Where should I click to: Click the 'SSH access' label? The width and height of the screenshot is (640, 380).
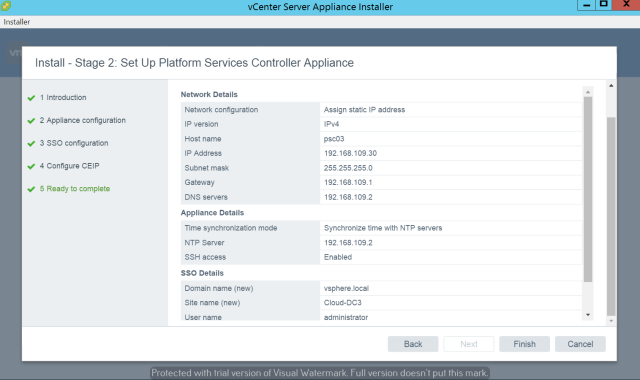(x=205, y=257)
